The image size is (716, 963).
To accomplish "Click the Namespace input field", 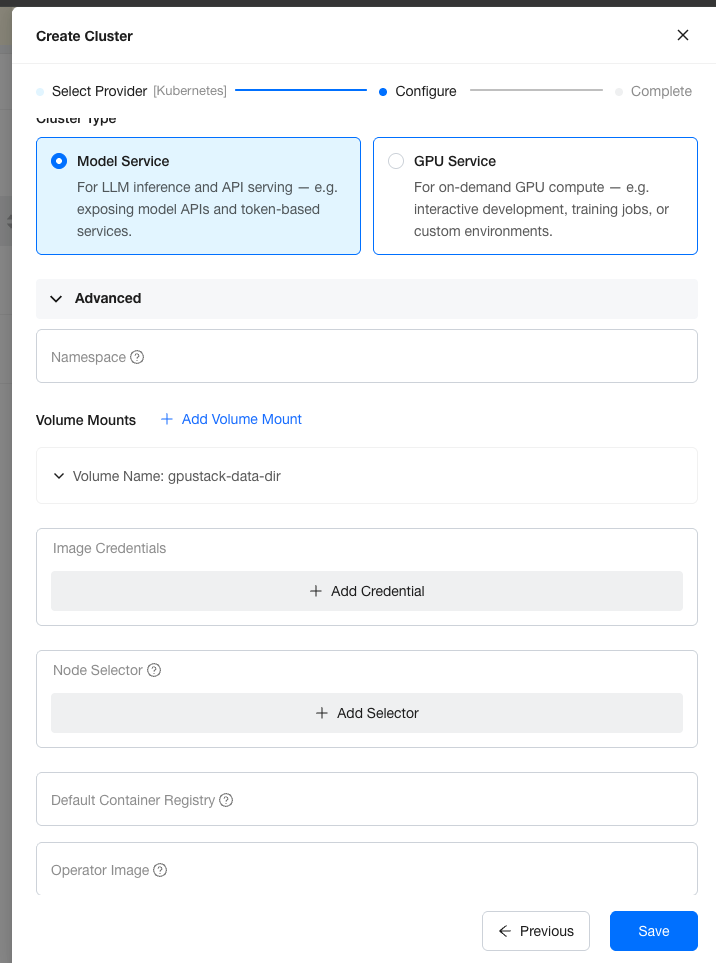I will [x=367, y=356].
